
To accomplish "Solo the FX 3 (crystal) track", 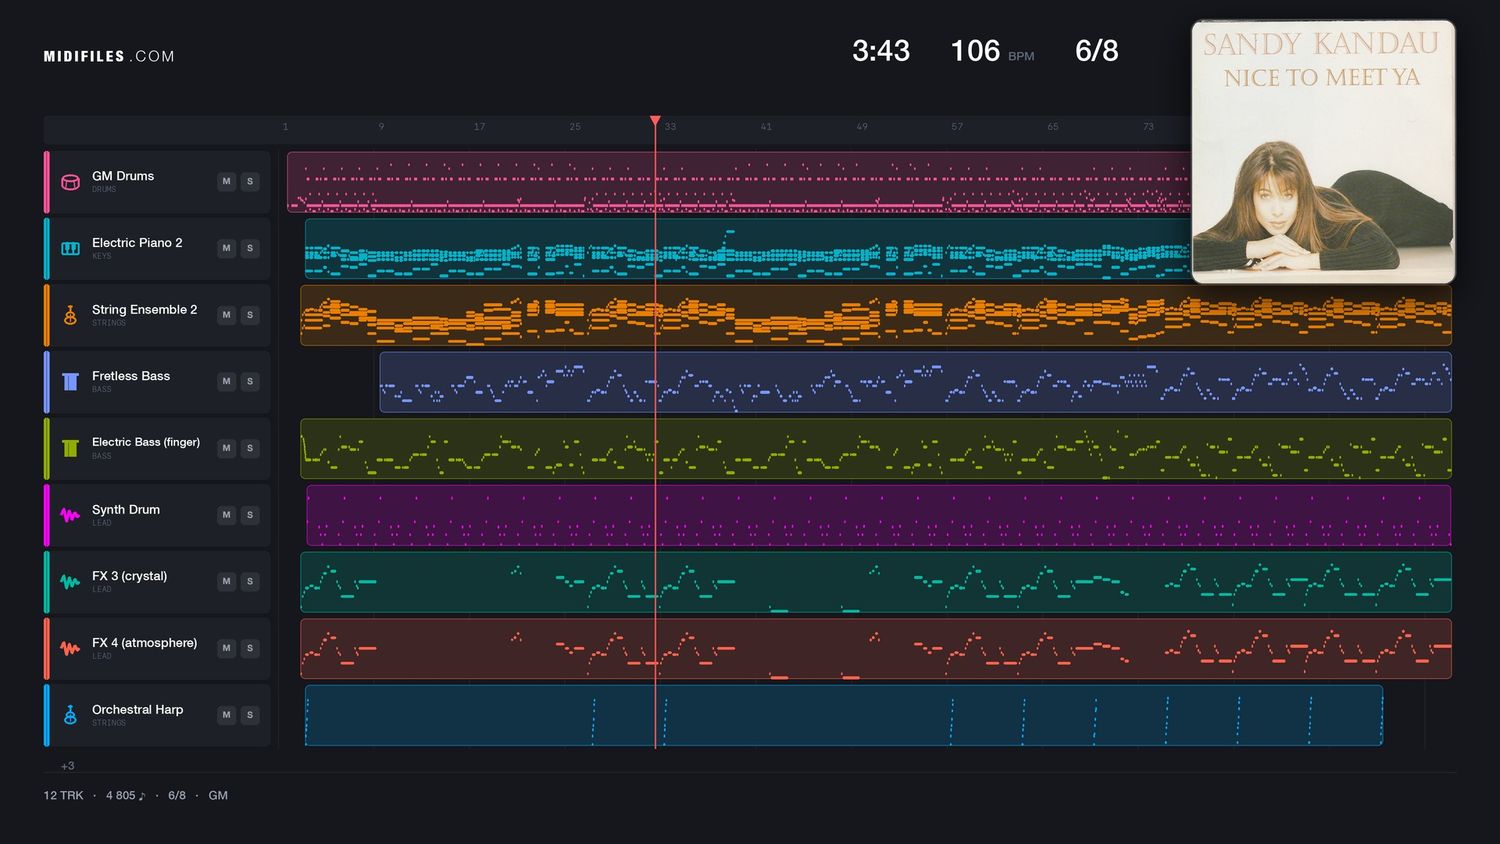I will coord(250,581).
